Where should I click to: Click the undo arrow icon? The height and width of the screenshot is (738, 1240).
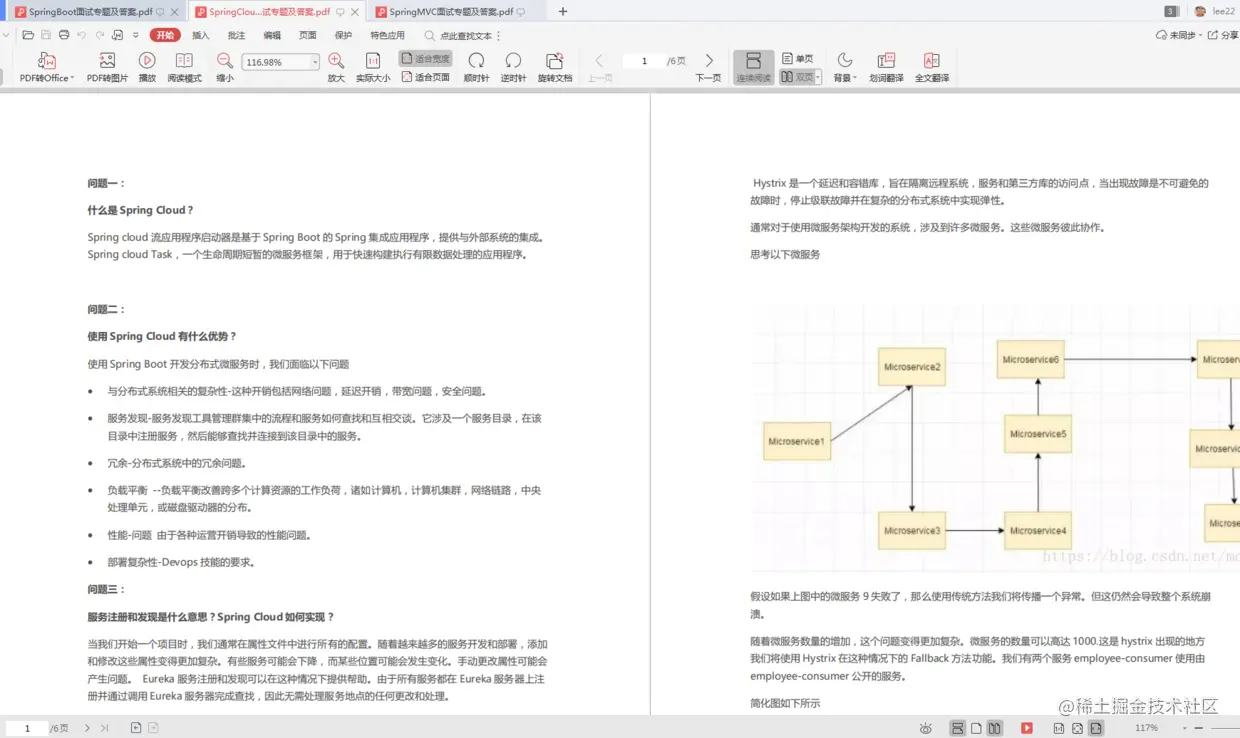pyautogui.click(x=82, y=35)
